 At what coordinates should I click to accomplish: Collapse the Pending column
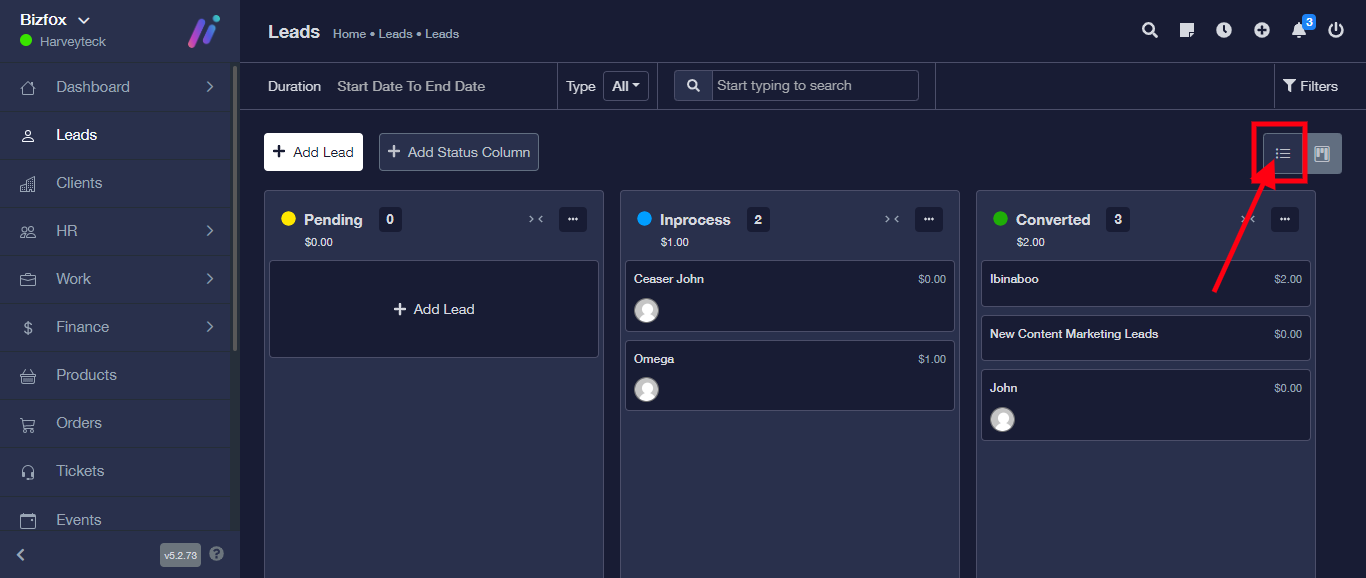pyautogui.click(x=536, y=220)
